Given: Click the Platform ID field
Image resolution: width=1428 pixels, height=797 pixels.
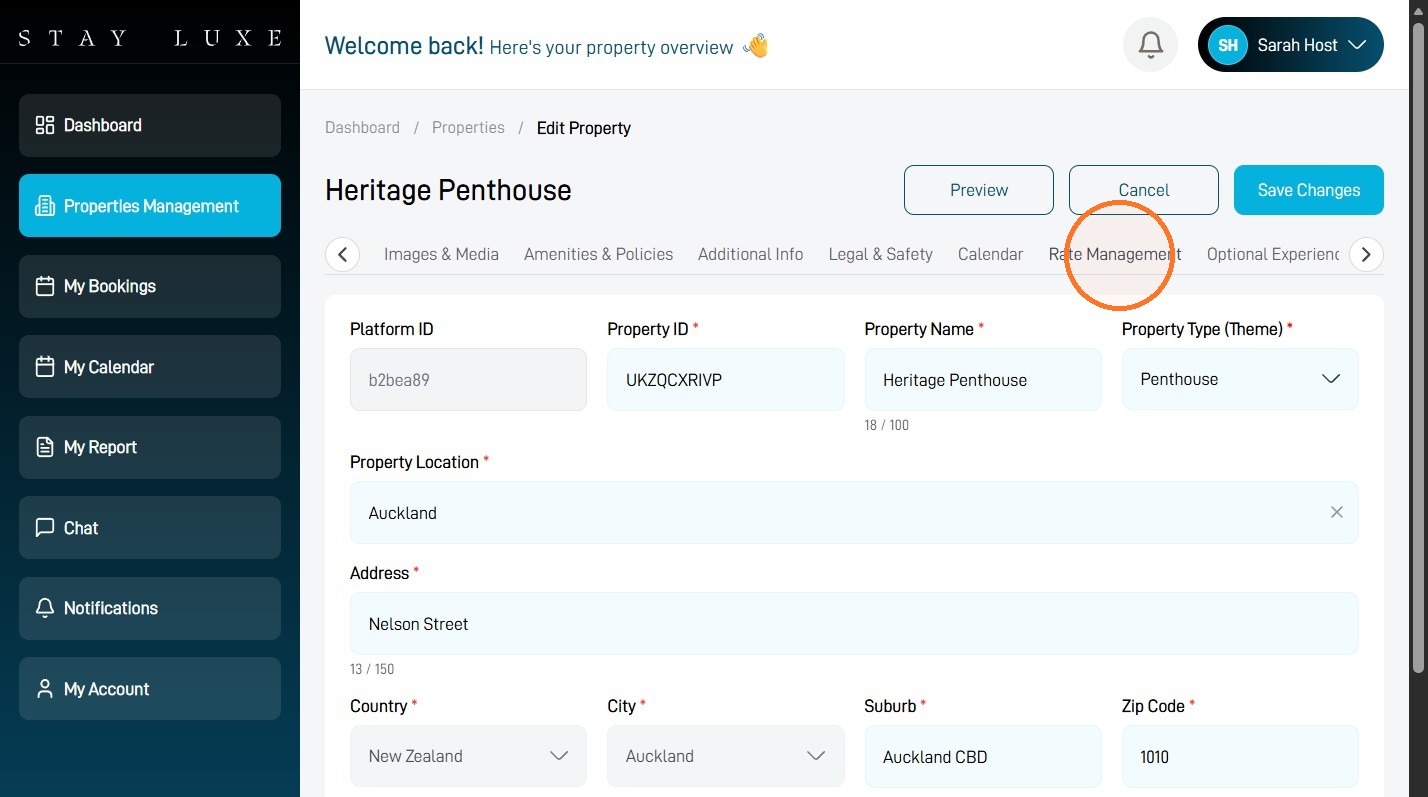Looking at the screenshot, I should 468,379.
